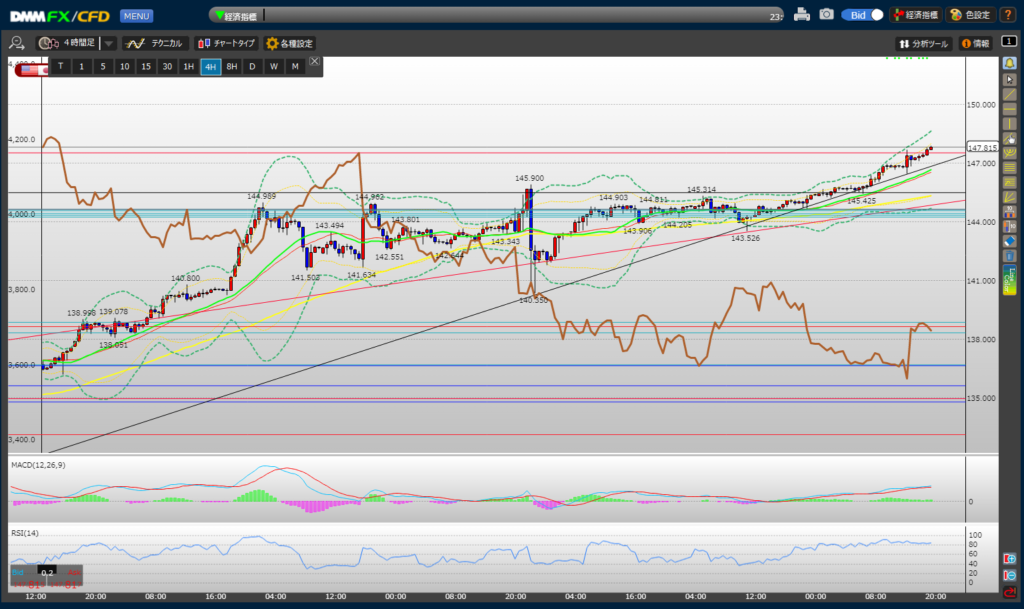Switch to the D daily timeframe tab

[x=252, y=66]
